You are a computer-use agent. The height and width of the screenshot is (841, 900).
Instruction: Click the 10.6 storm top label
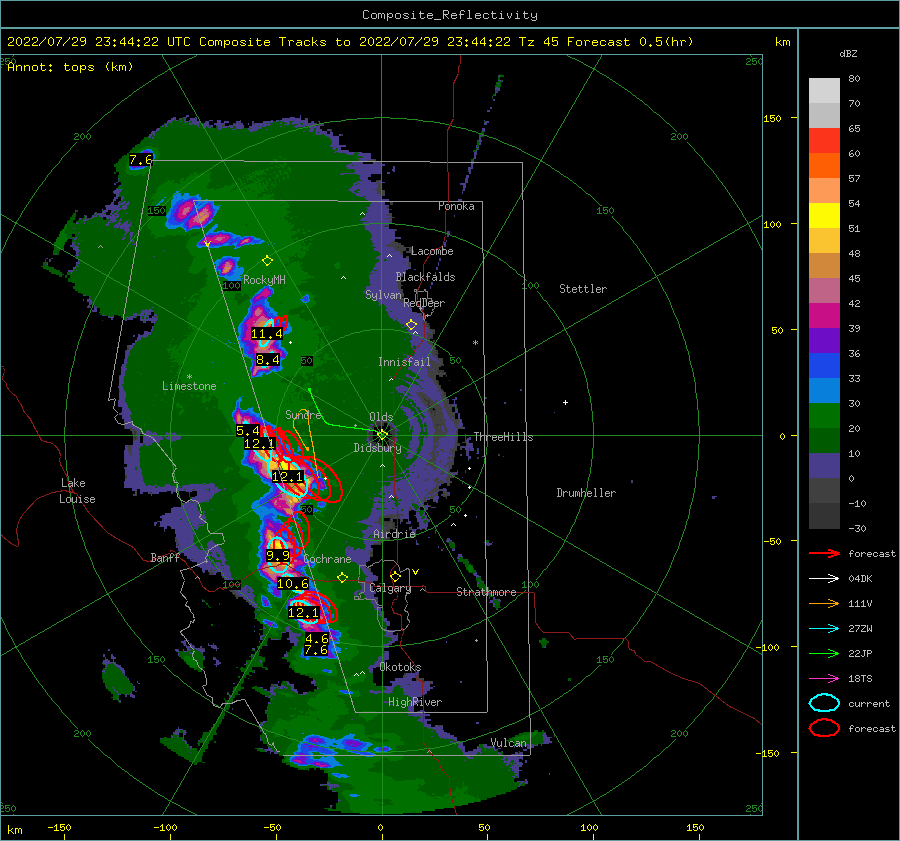[293, 584]
